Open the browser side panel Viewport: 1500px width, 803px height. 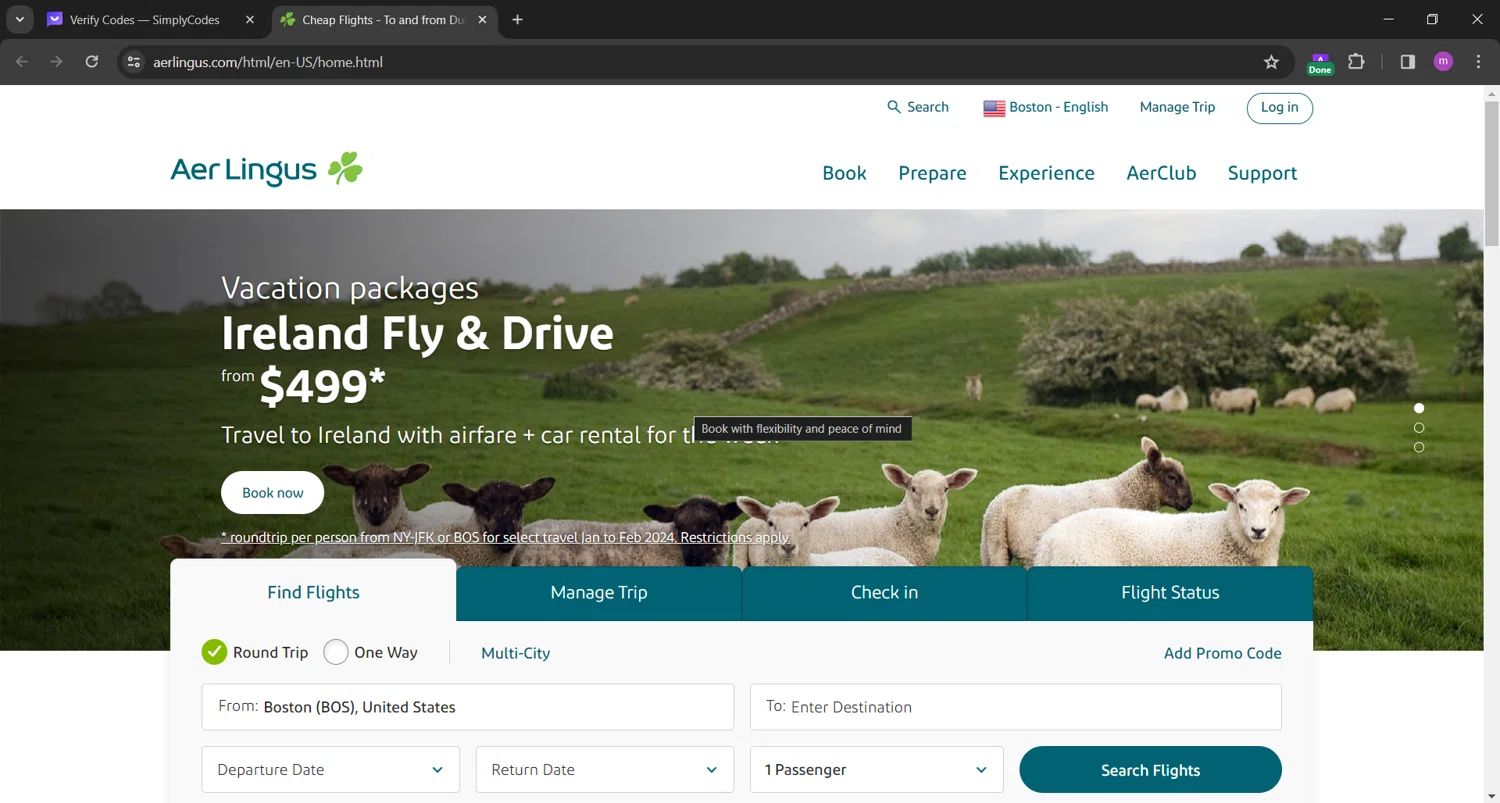(1408, 62)
